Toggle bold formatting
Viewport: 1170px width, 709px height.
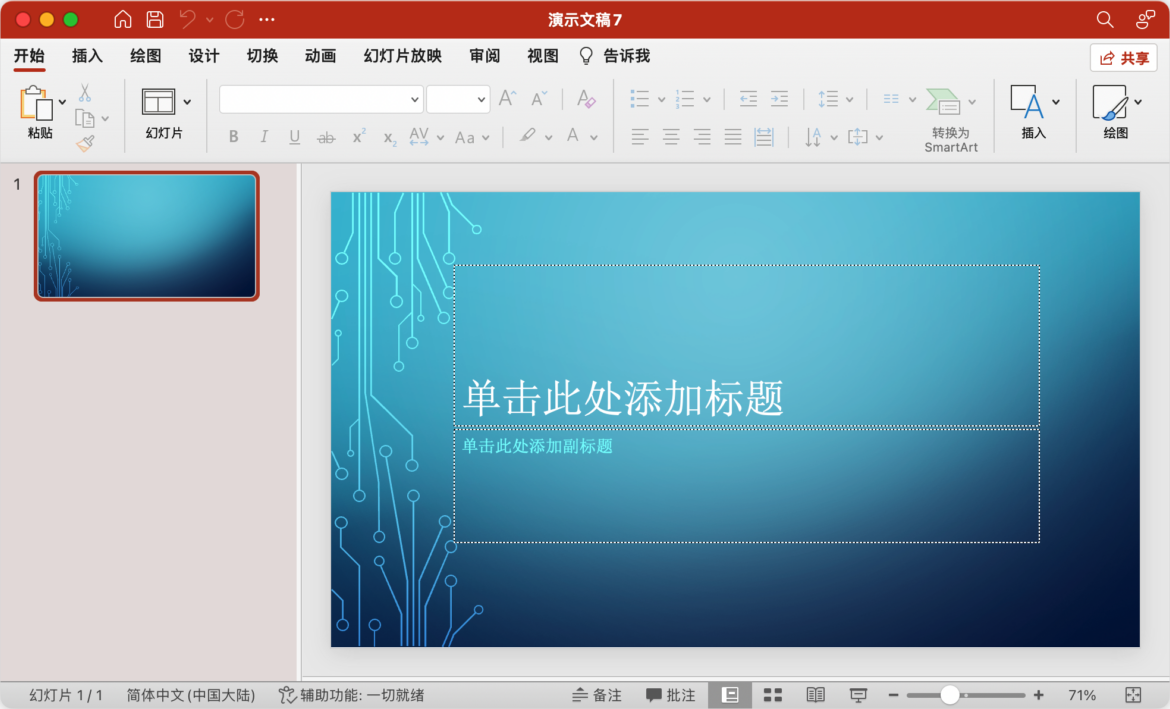(x=234, y=137)
